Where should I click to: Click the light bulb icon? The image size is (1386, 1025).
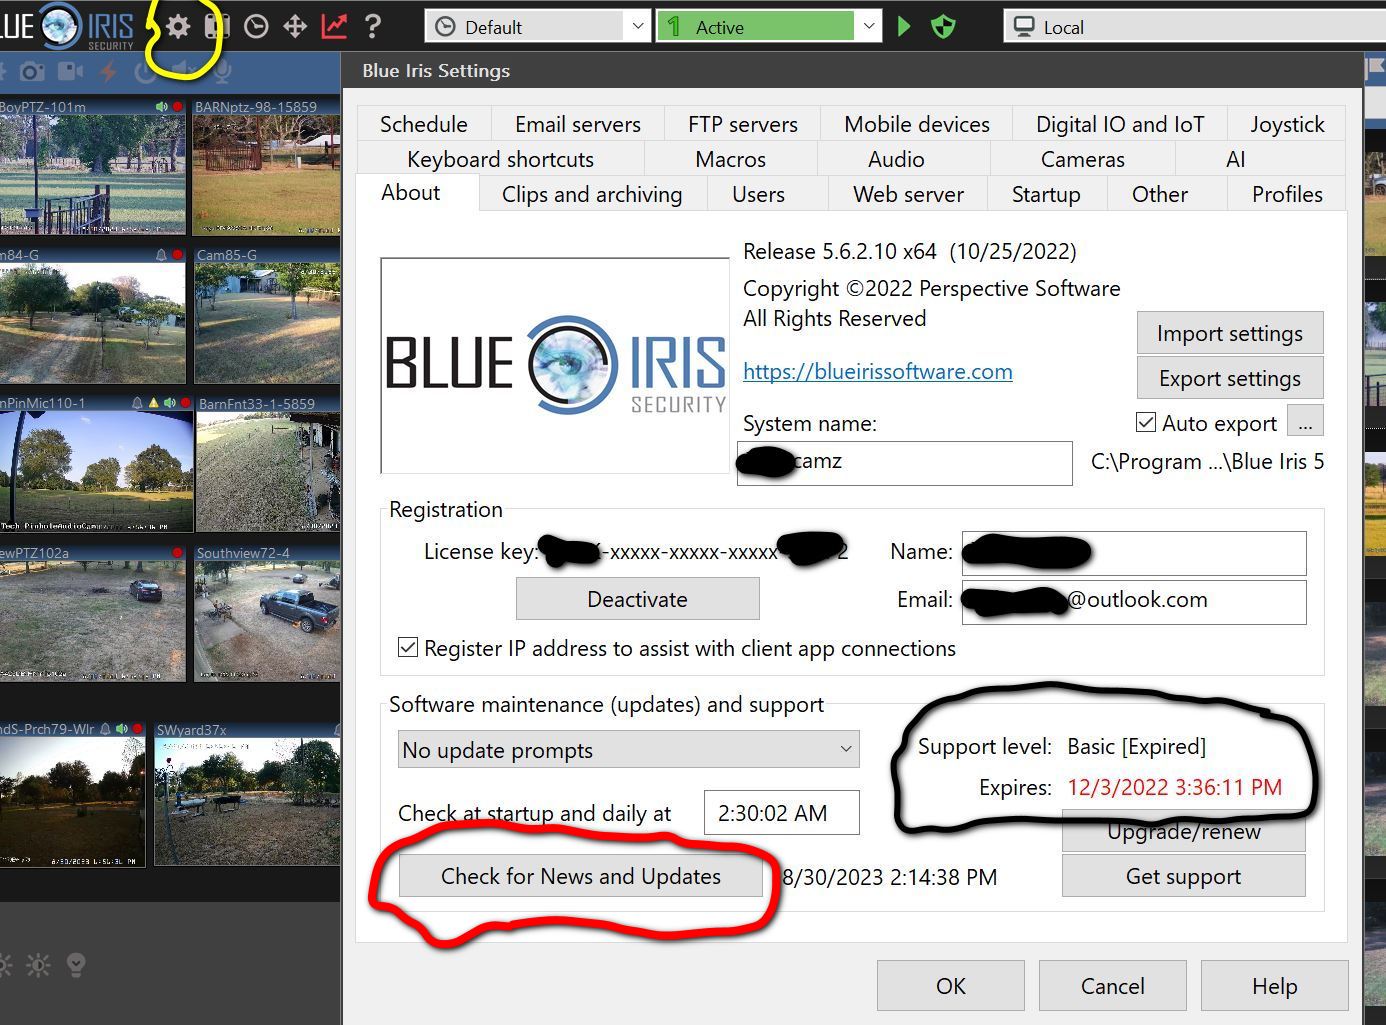pos(76,965)
